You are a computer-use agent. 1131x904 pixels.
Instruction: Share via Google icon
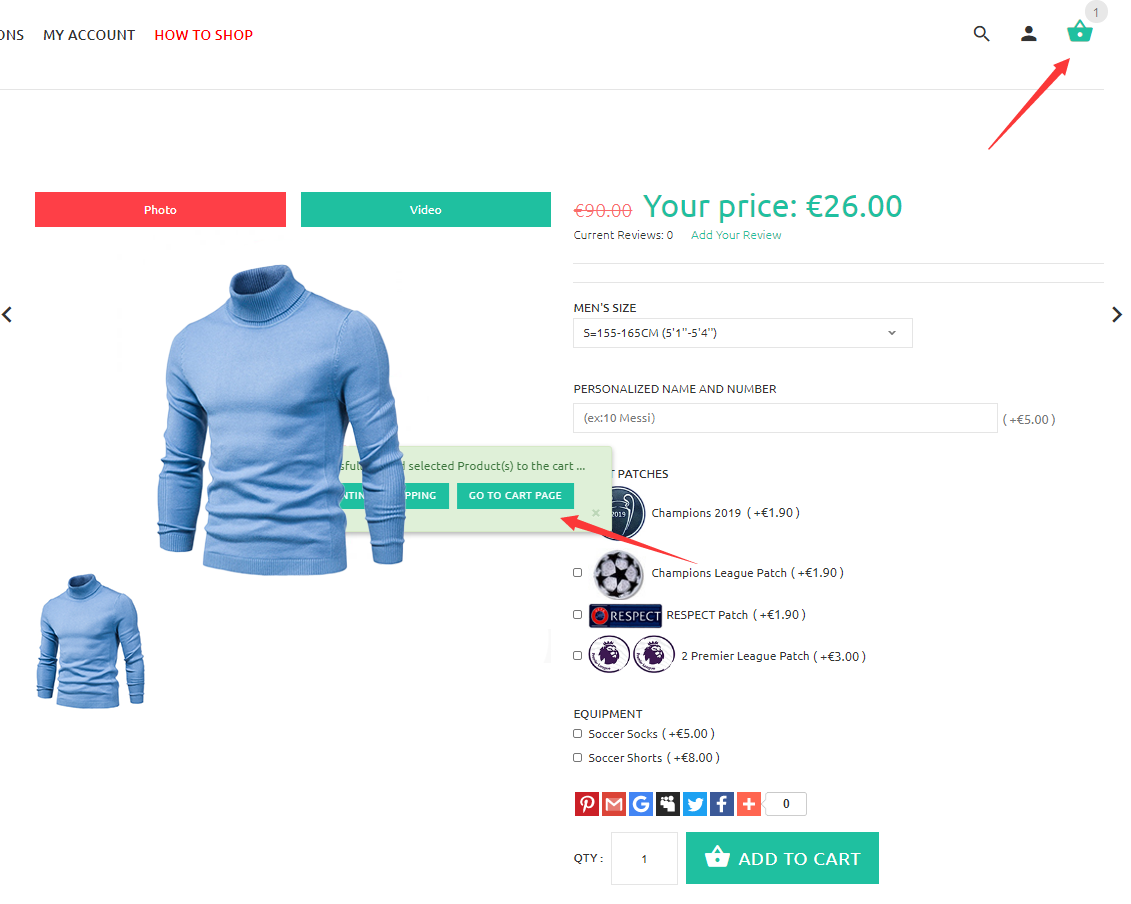point(641,804)
